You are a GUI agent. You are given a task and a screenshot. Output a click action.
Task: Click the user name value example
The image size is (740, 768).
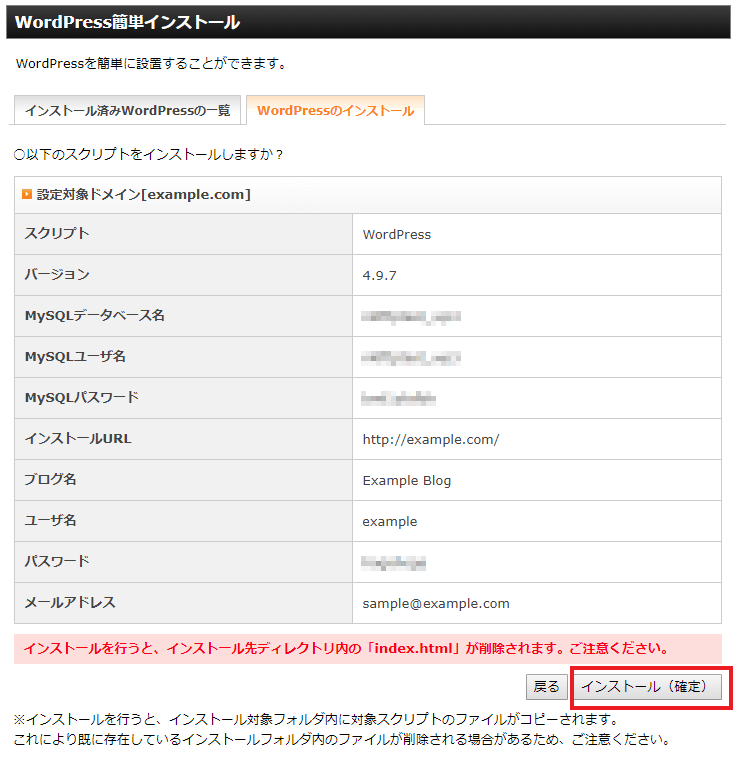(390, 522)
